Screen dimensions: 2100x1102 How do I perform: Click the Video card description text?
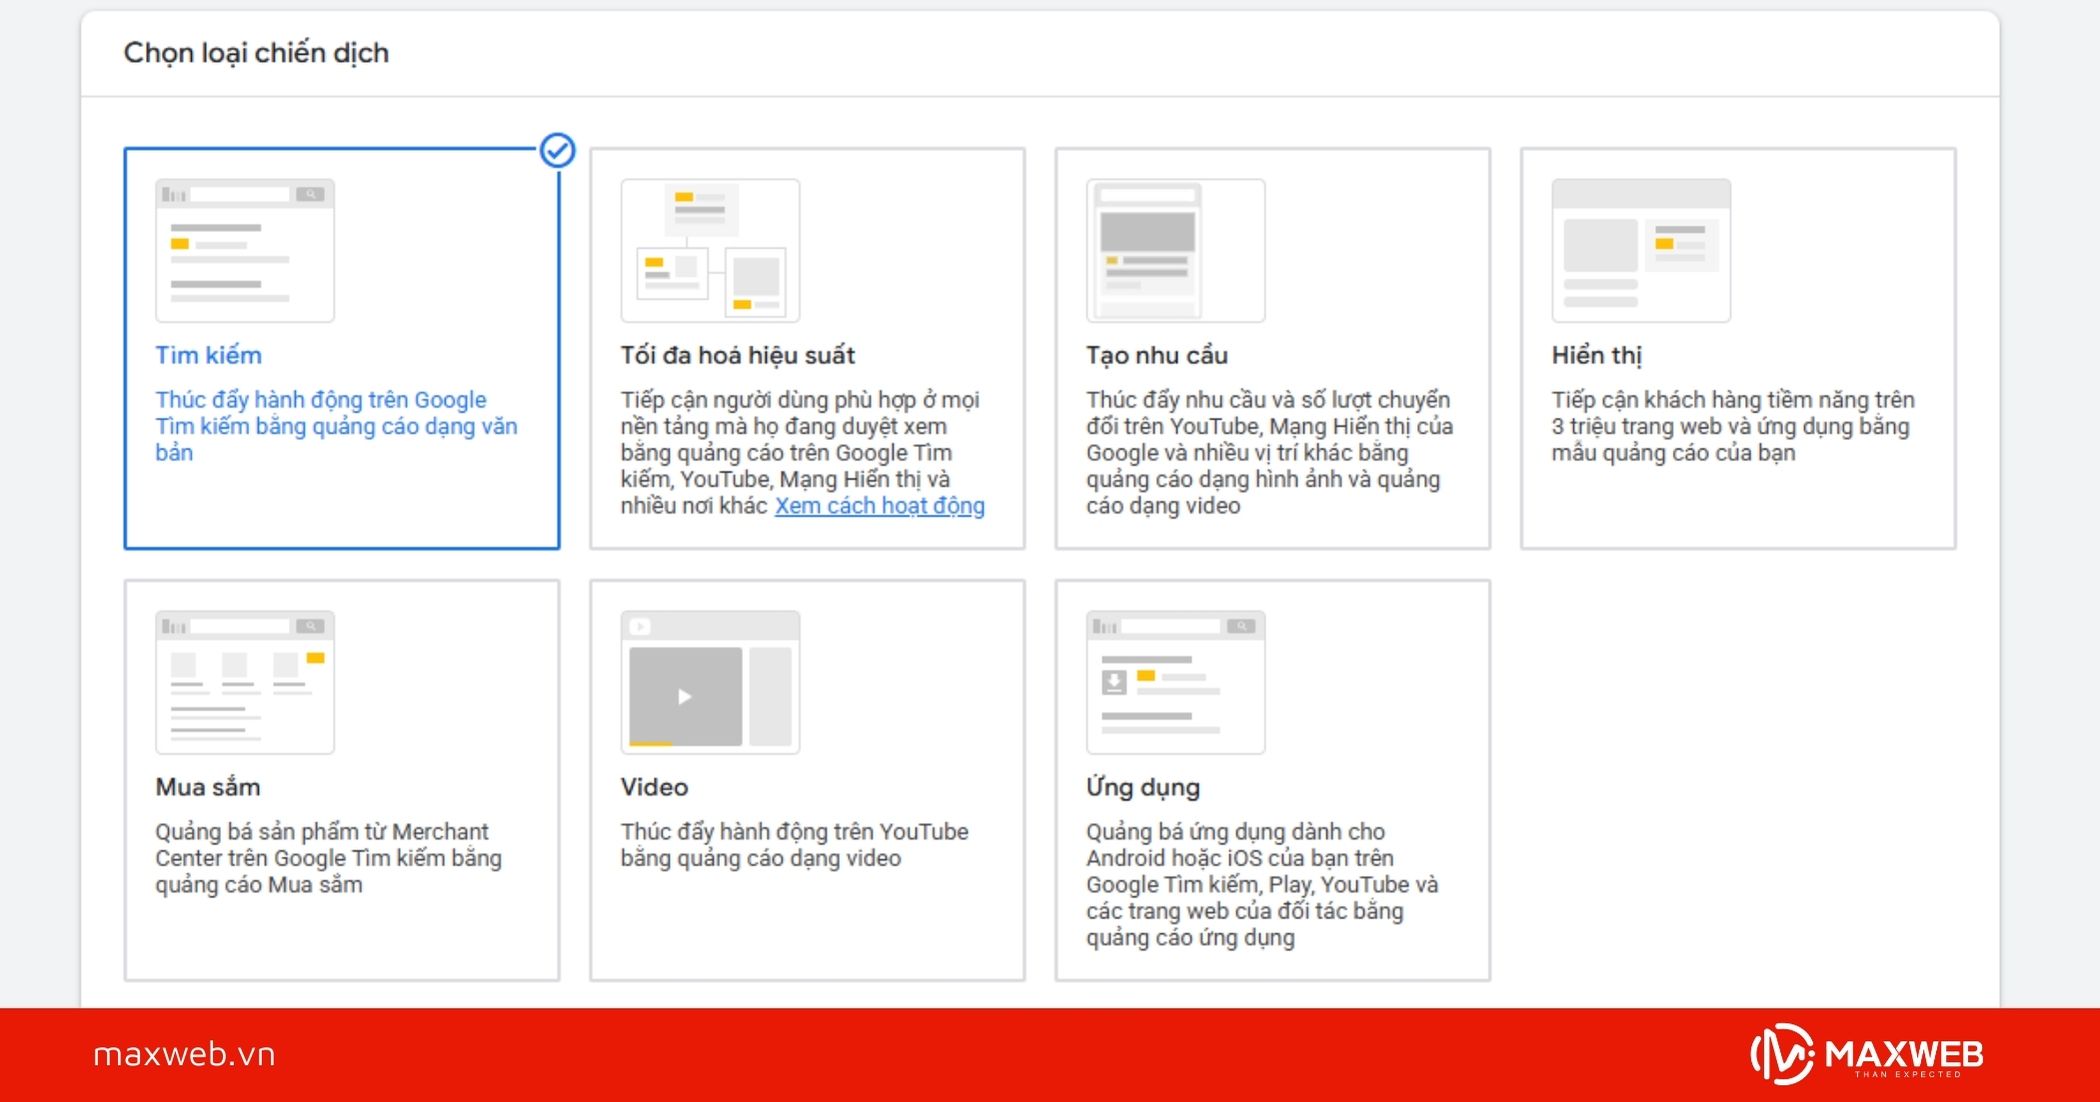click(794, 845)
